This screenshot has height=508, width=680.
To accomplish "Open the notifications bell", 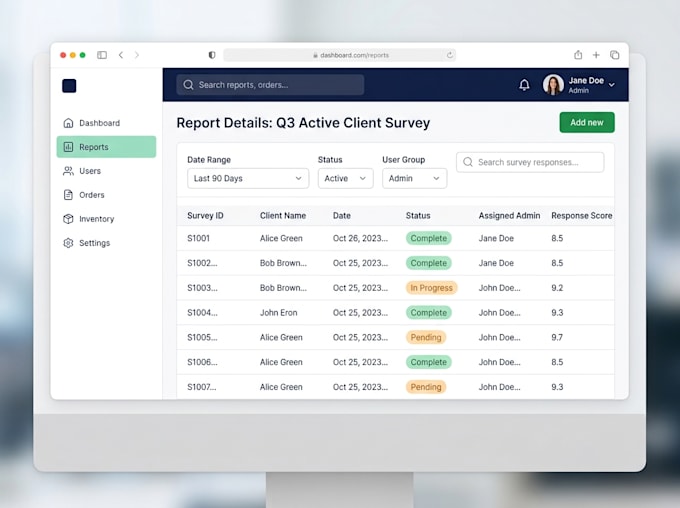I will [524, 85].
